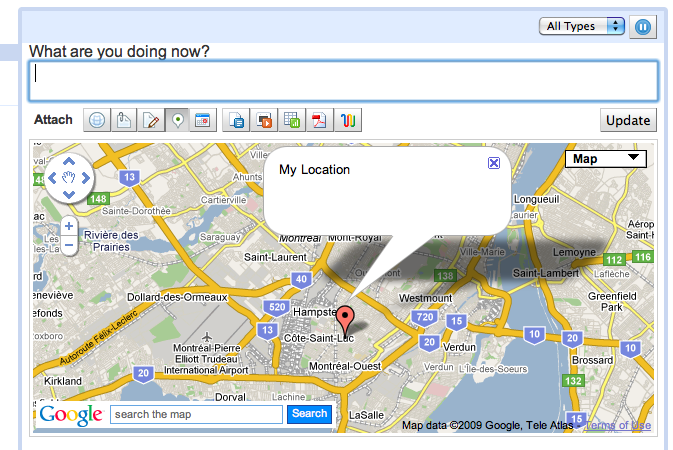Toggle the location pin attach button
This screenshot has height=450, width=673.
coord(178,120)
